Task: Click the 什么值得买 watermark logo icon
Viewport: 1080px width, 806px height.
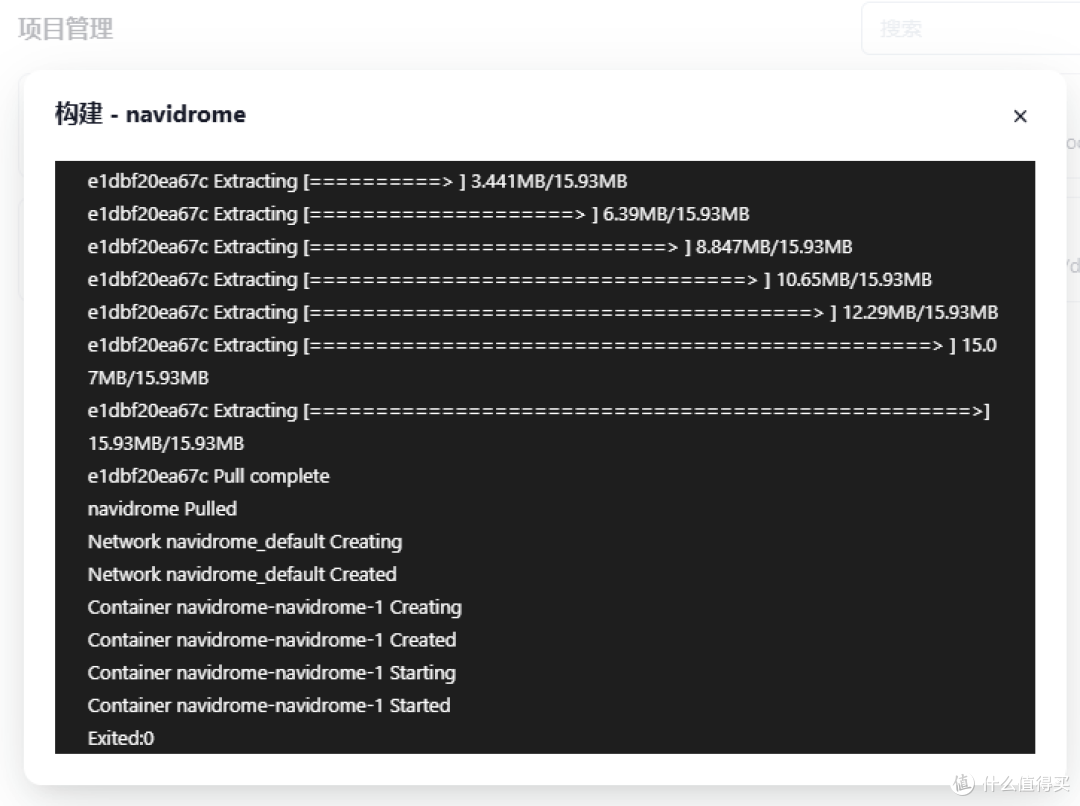Action: (x=962, y=783)
